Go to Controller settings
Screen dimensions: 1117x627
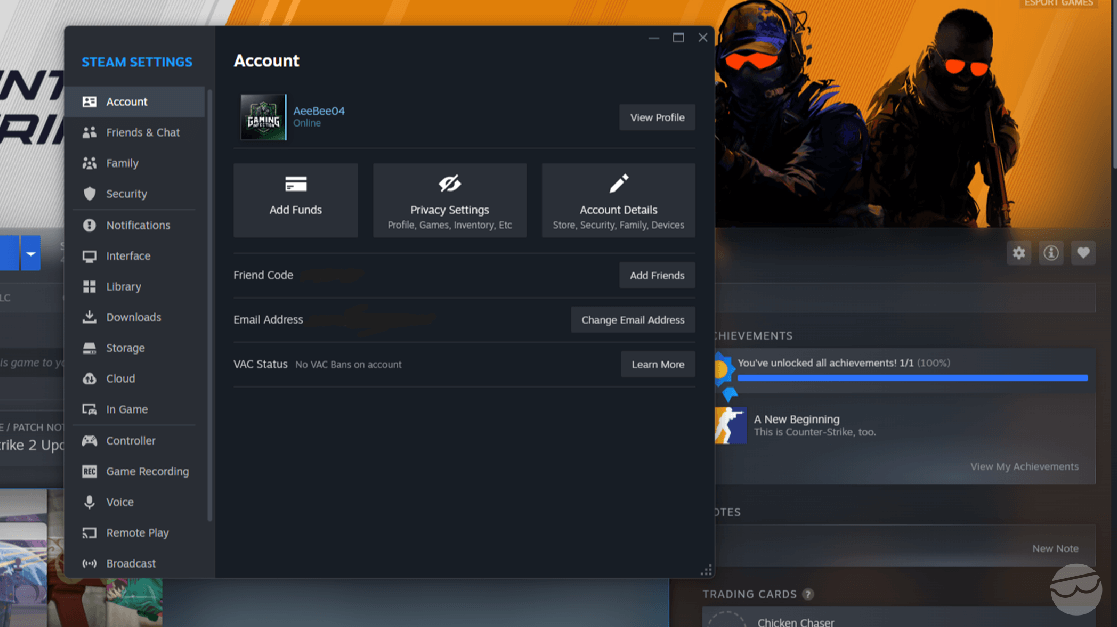(135, 441)
